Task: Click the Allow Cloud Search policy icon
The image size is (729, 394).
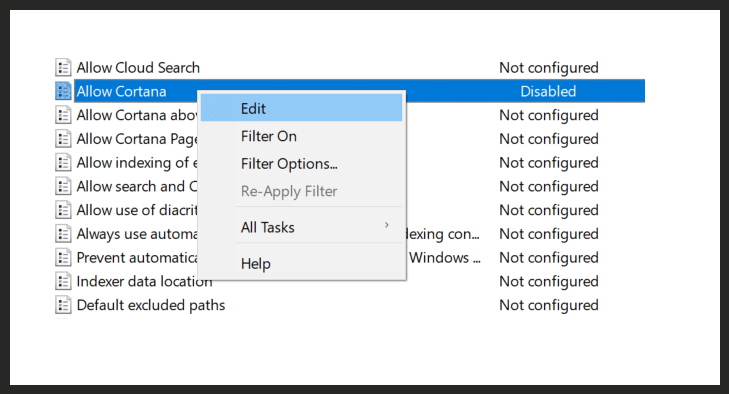Action: click(63, 67)
